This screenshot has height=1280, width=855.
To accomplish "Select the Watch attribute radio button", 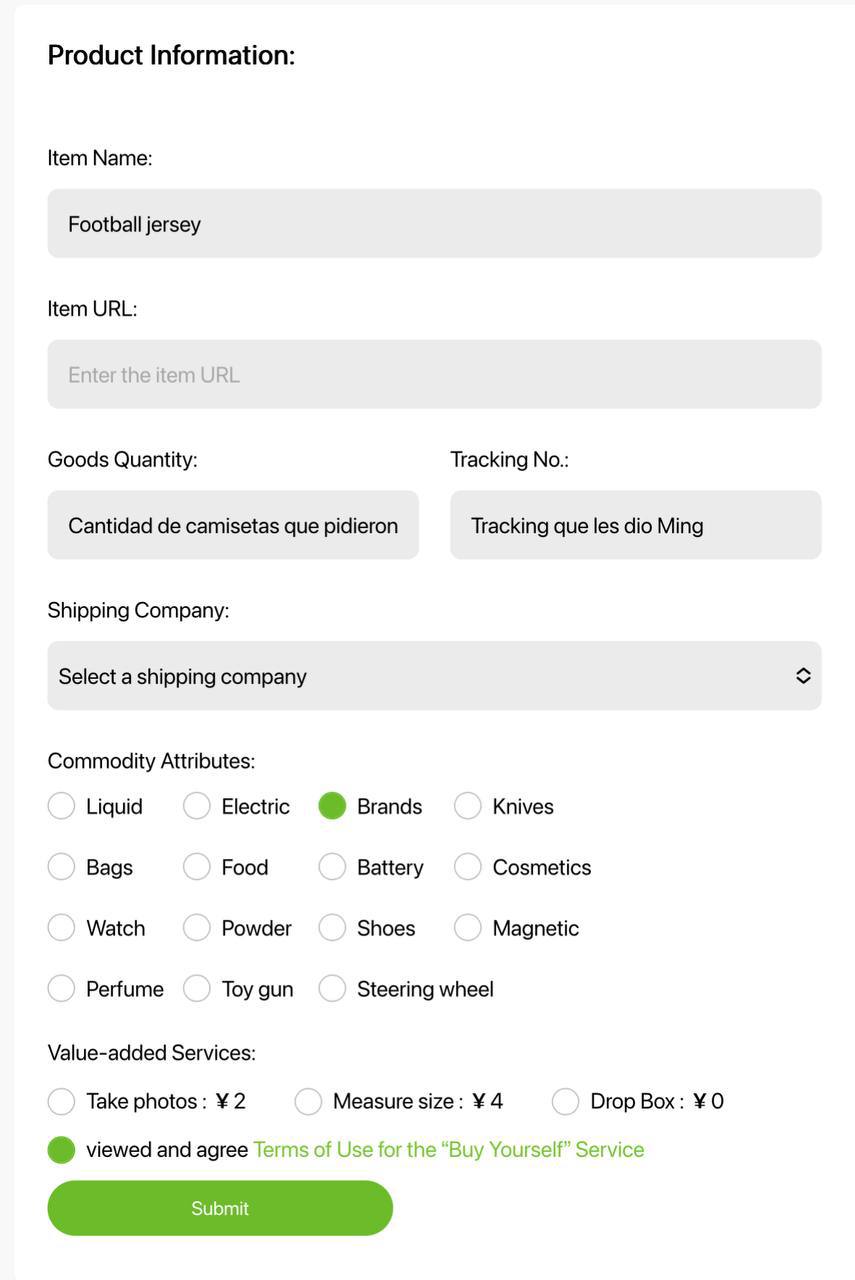I will (62, 928).
